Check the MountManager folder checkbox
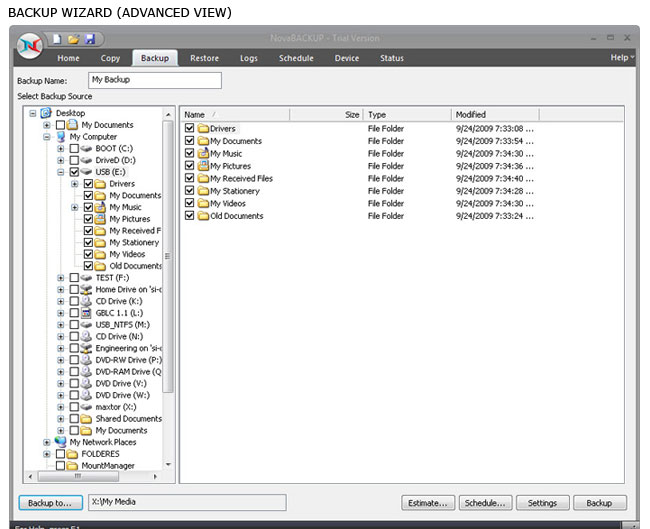This screenshot has width=650, height=529. coord(60,466)
